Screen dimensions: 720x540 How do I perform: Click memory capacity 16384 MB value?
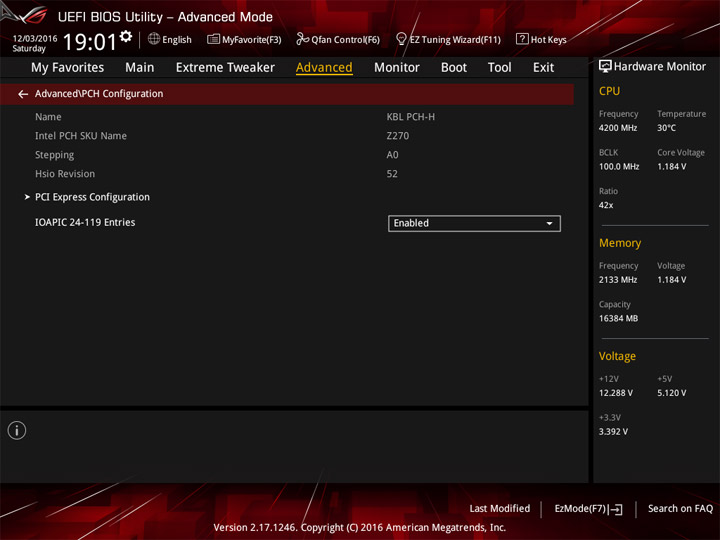click(x=618, y=318)
